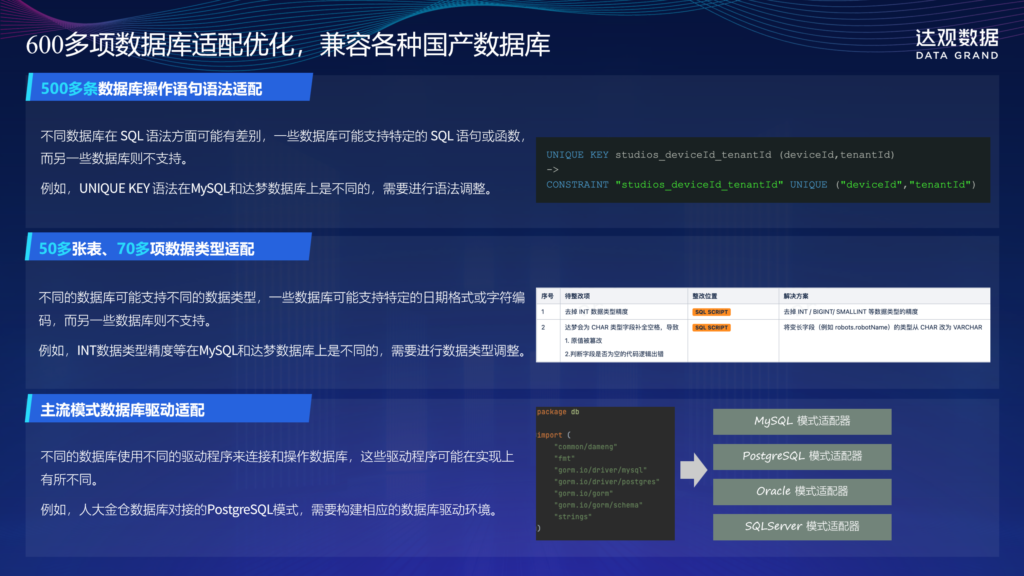Select the MySQL 模式适配器 box
This screenshot has width=1024, height=576.
tap(802, 421)
